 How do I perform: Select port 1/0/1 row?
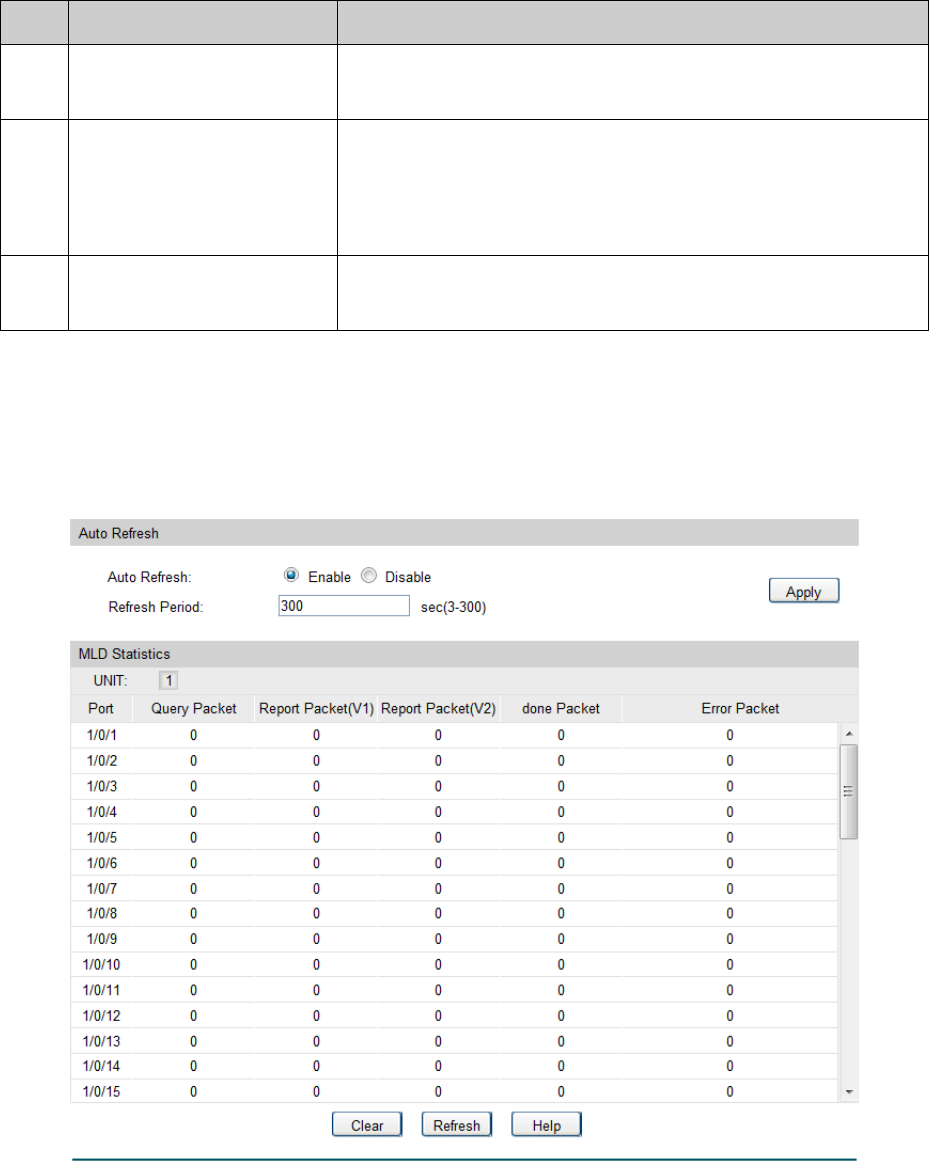point(455,735)
